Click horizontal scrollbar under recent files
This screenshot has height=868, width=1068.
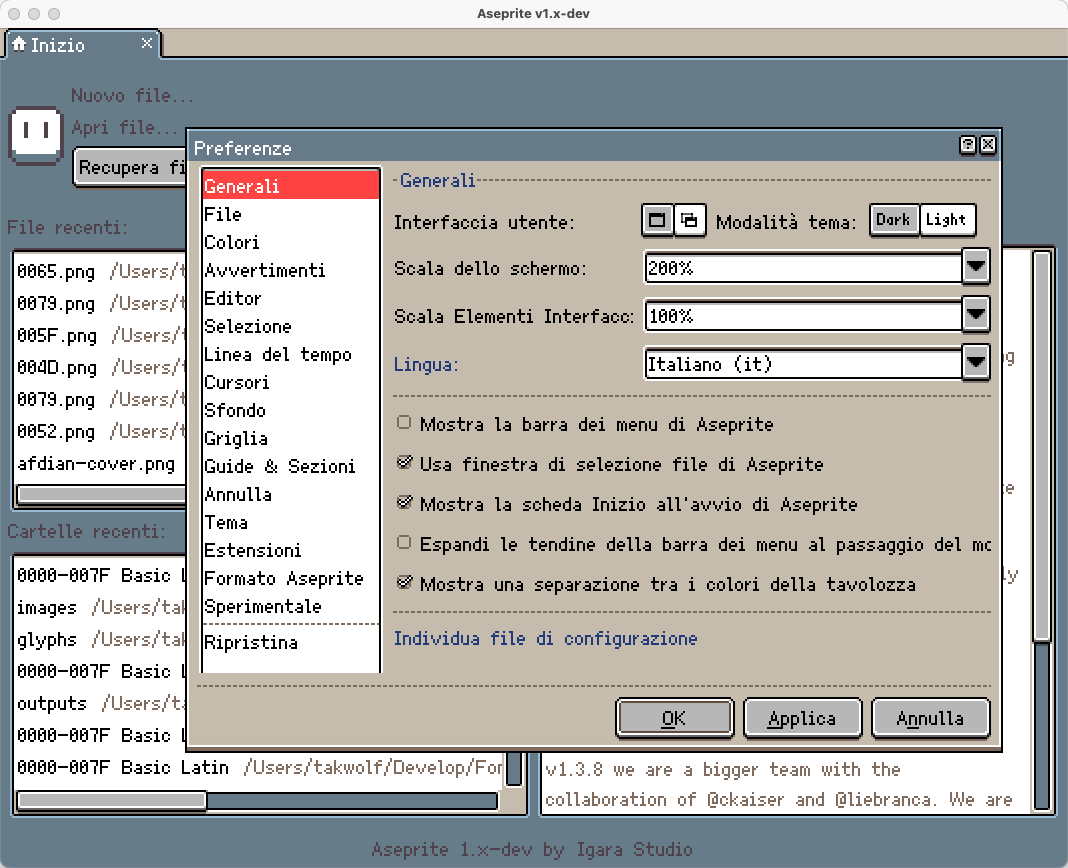101,493
